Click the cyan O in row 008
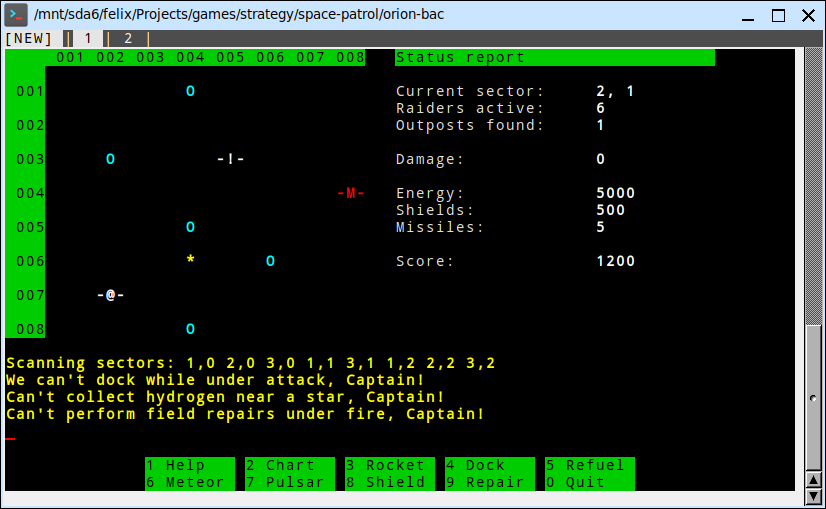Screen dimensions: 826x509 coord(191,329)
